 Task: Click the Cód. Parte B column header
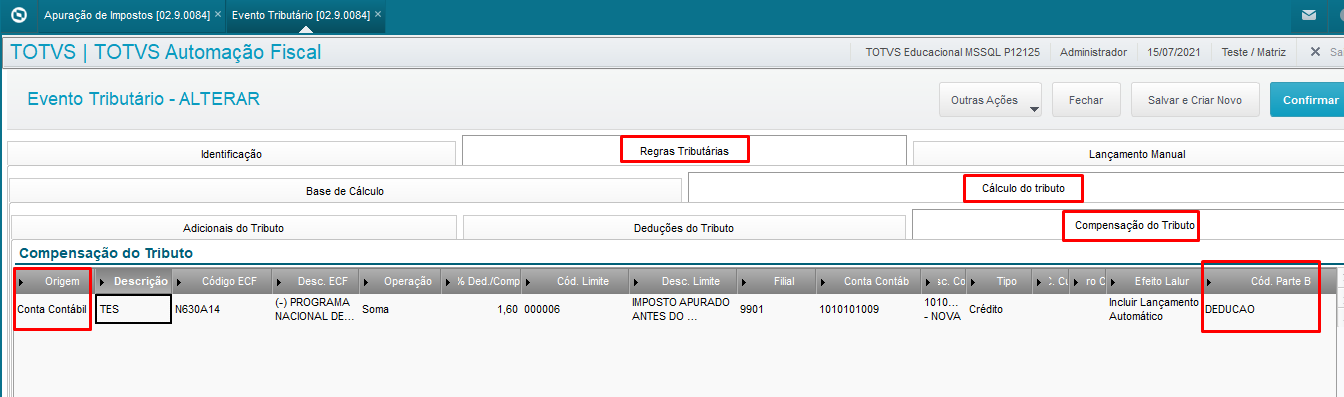pyautogui.click(x=1270, y=282)
